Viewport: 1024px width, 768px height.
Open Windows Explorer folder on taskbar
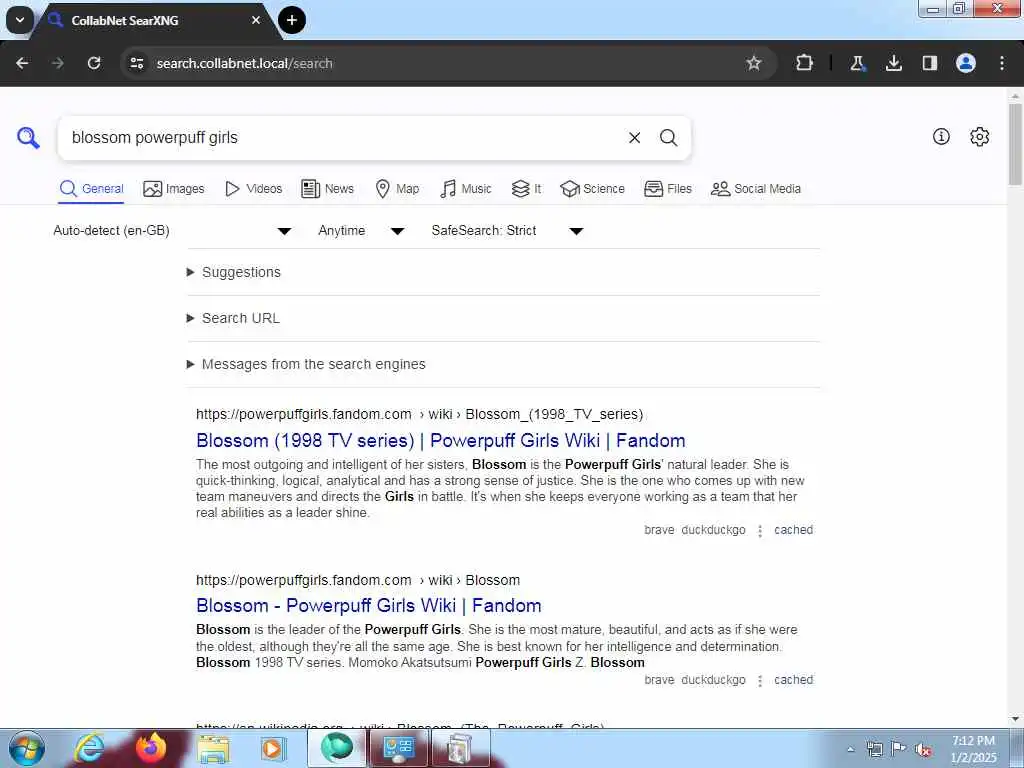[214, 750]
